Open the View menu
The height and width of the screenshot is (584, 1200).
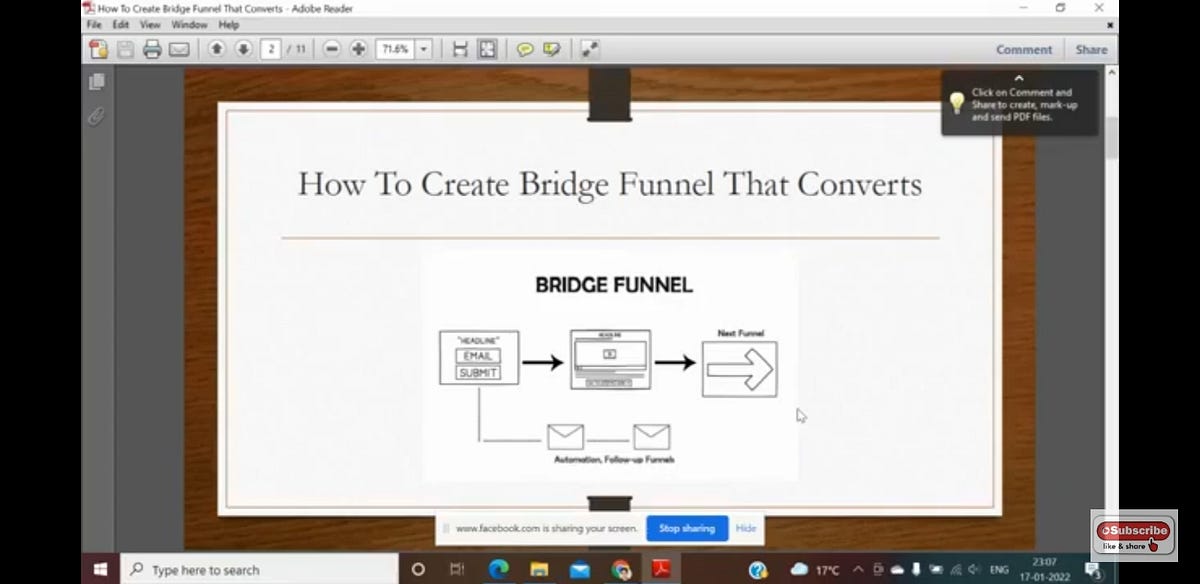coord(149,24)
